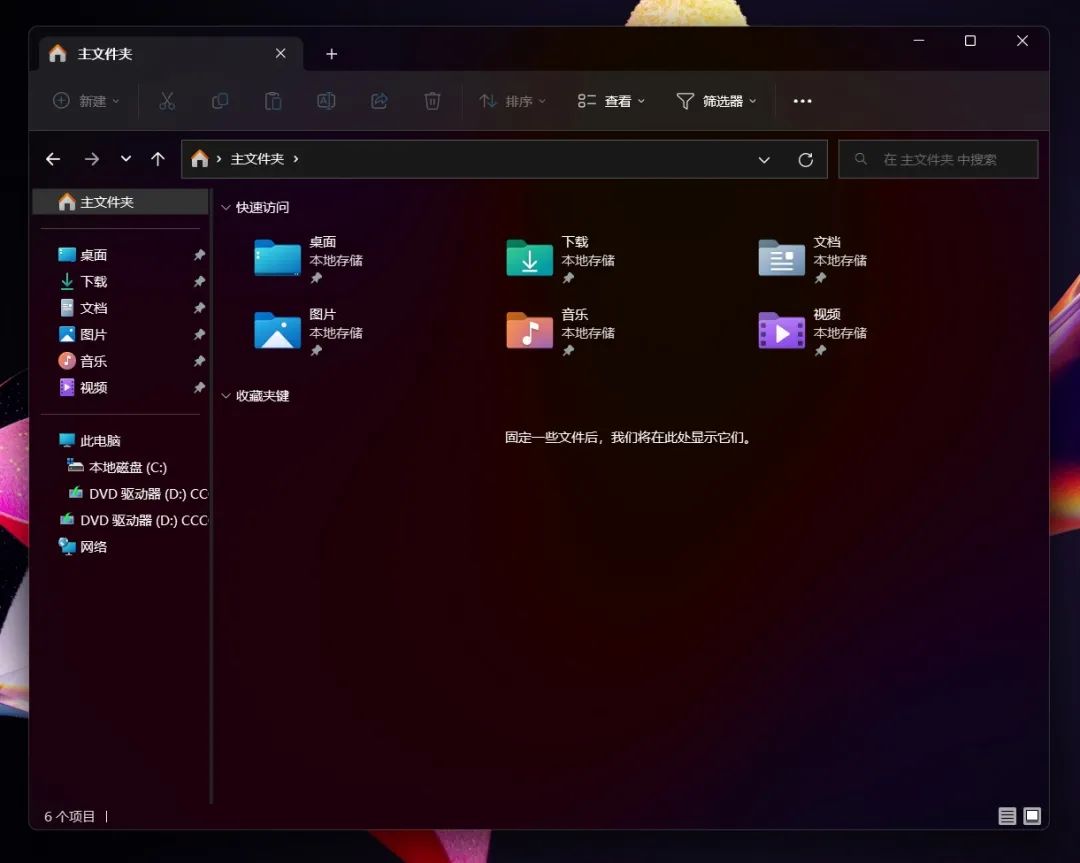Viewport: 1080px width, 863px height.
Task: Open the 音乐 folder in quick access
Action: (561, 332)
